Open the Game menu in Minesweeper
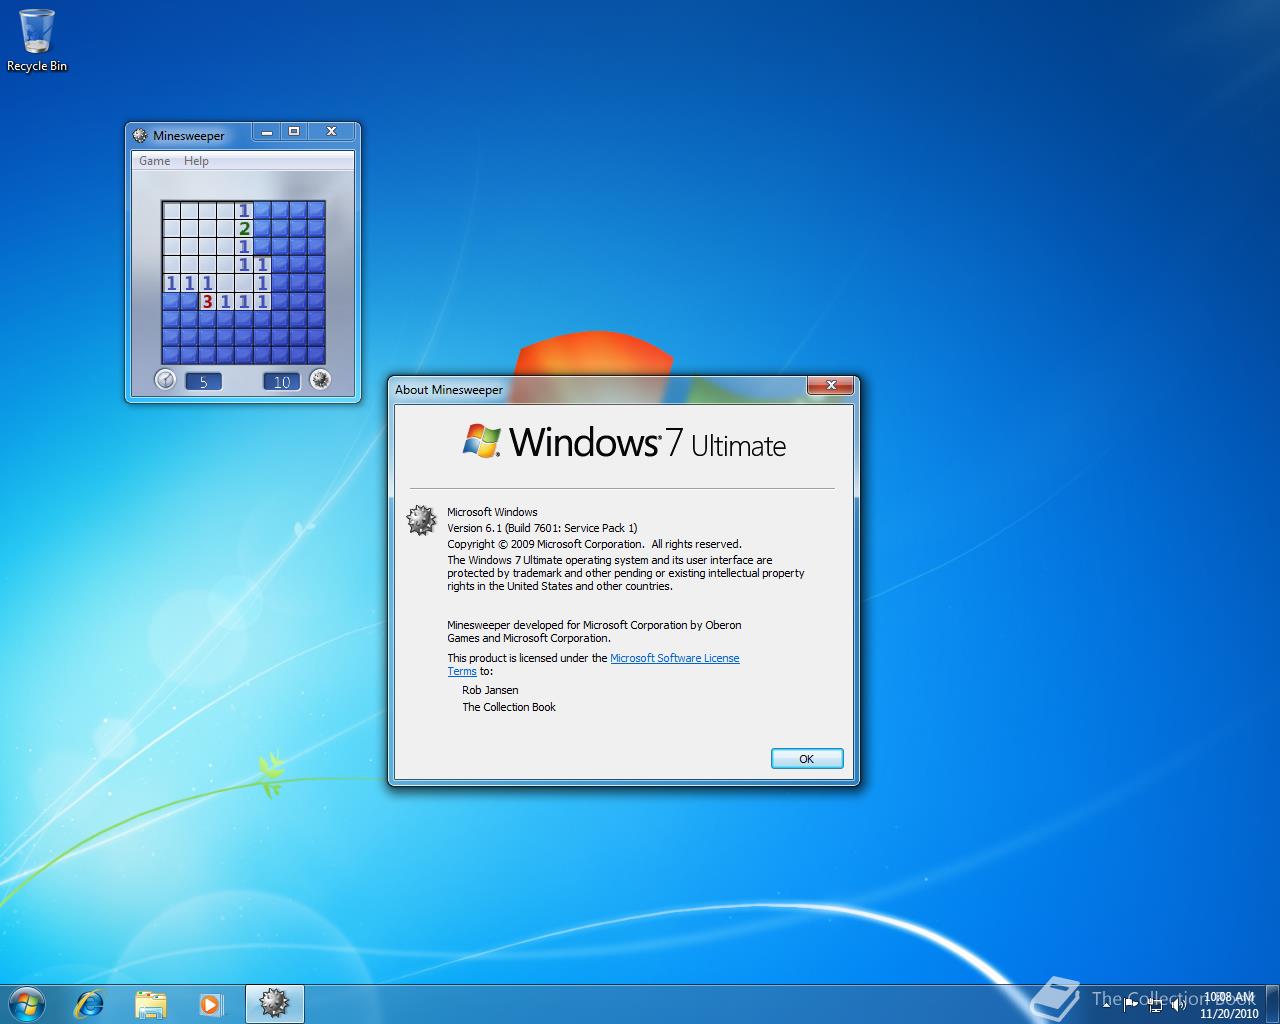 [x=154, y=160]
